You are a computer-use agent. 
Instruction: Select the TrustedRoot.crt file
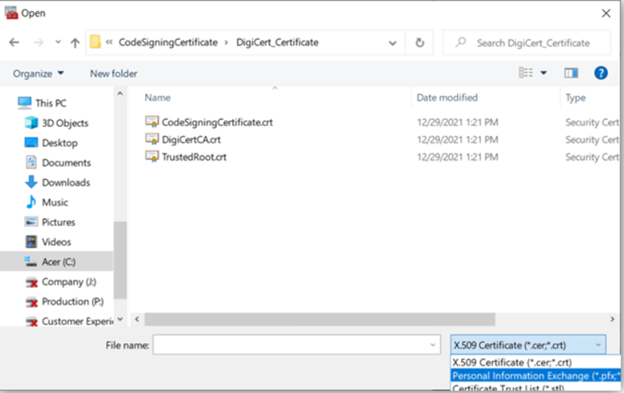194,157
